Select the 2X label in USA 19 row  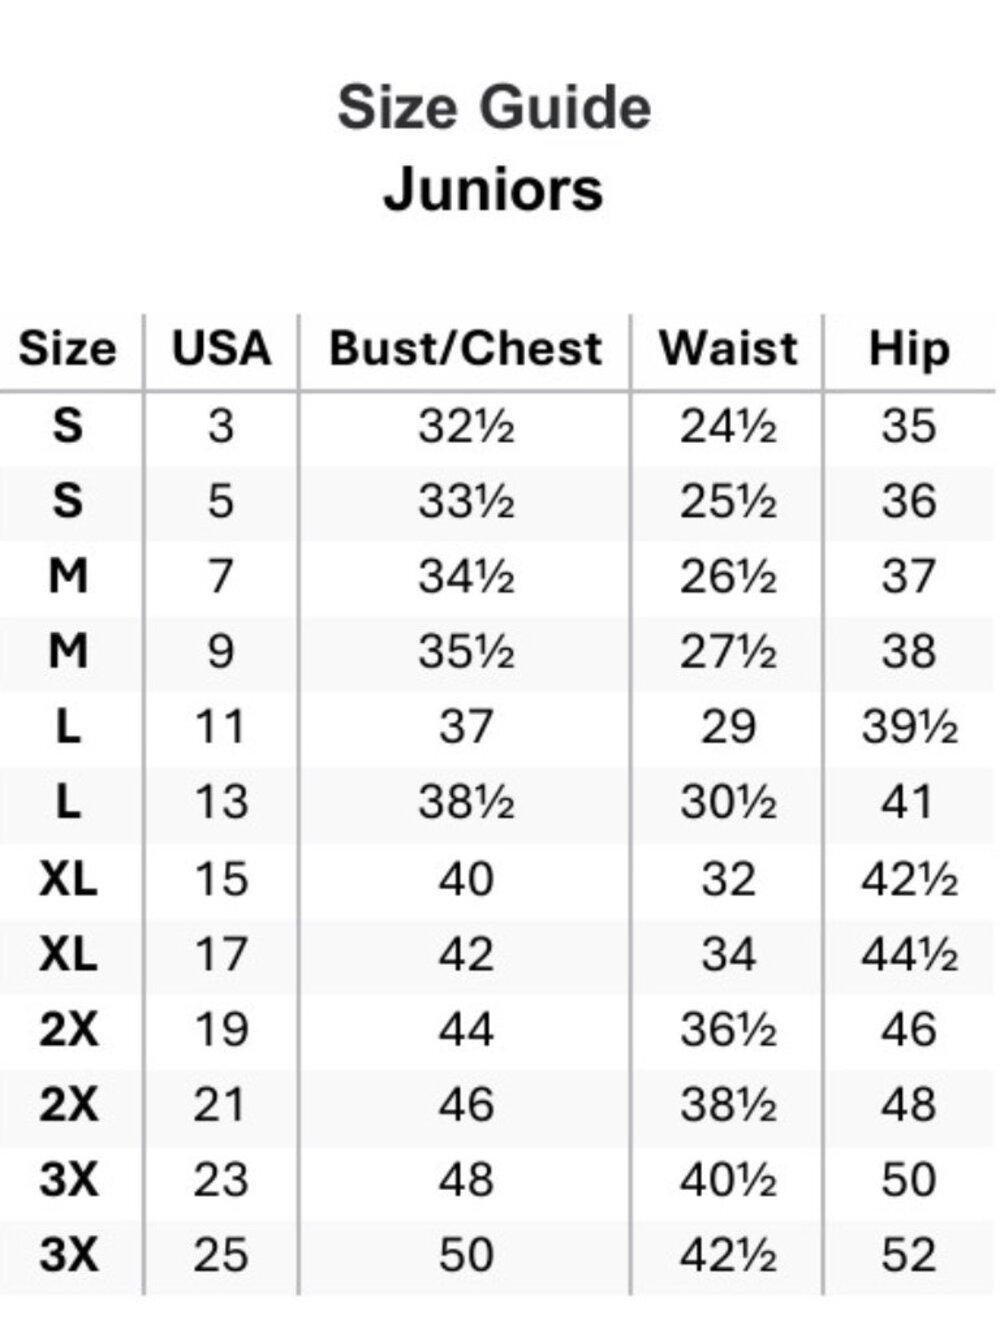pos(68,1030)
